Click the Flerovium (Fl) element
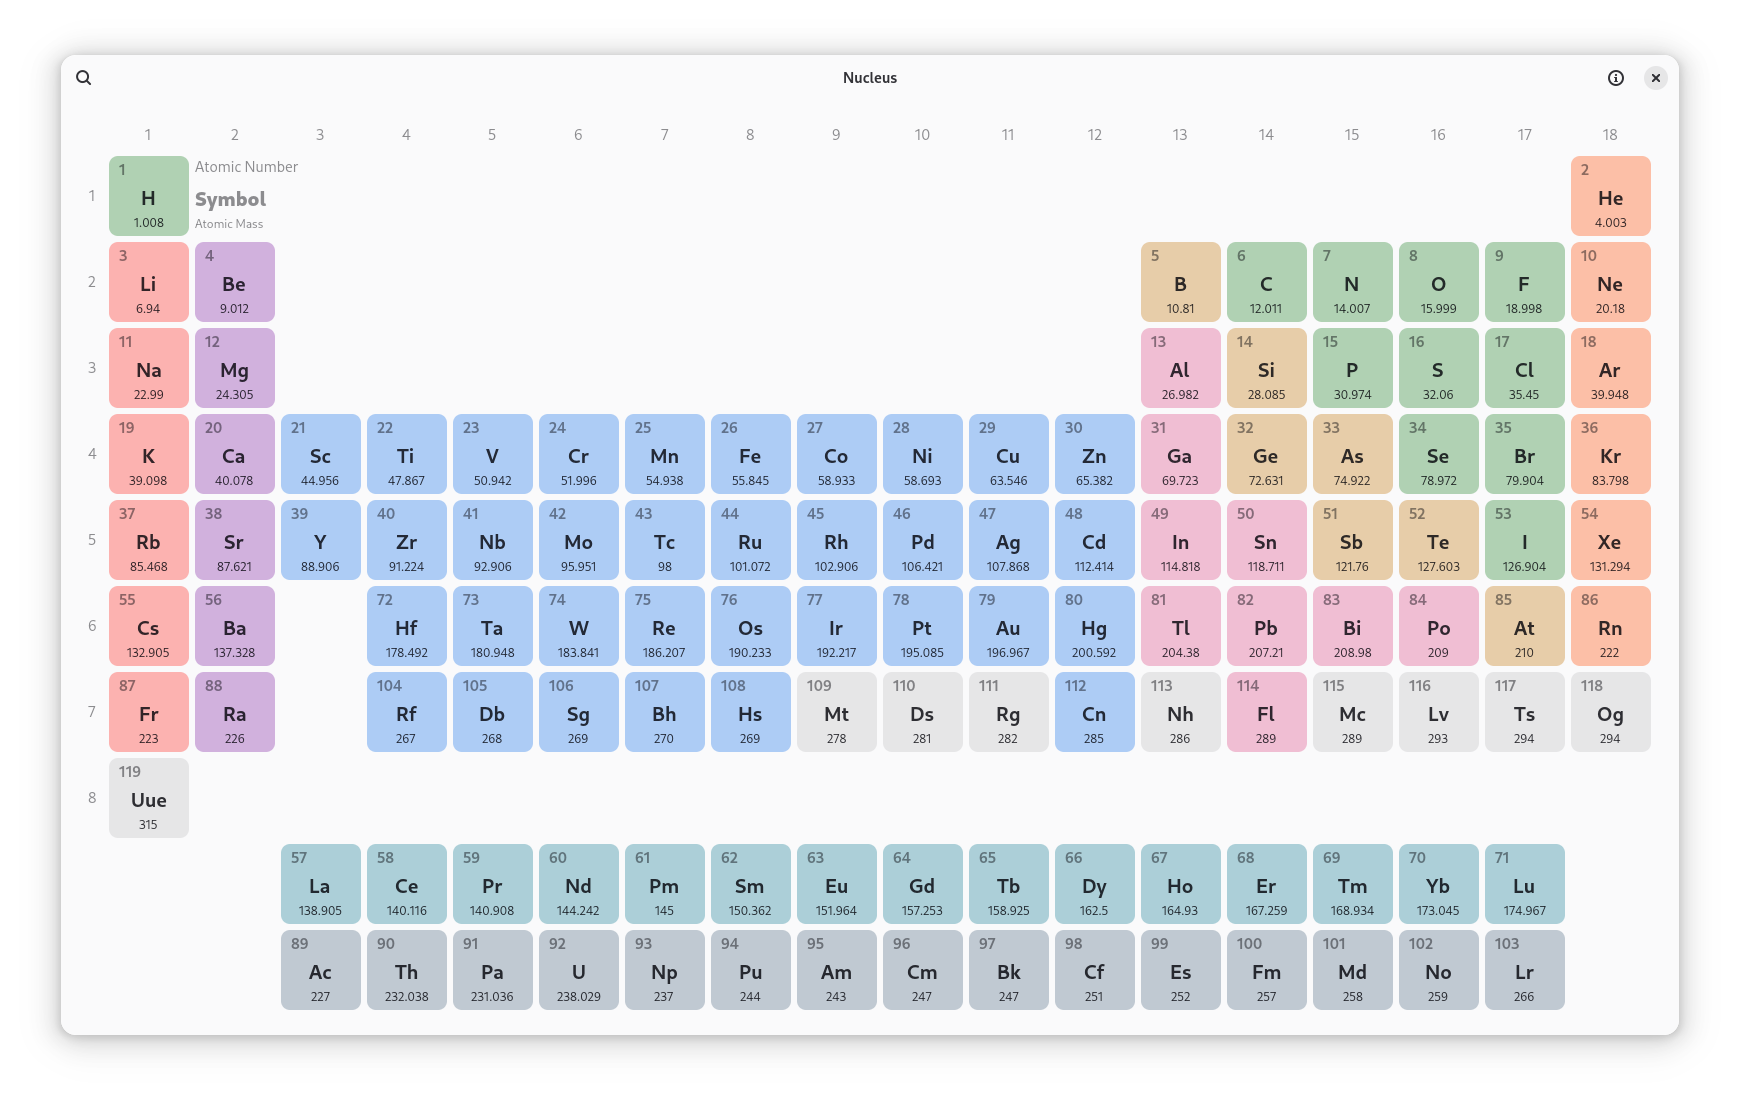The image size is (1740, 1102). 1266,712
